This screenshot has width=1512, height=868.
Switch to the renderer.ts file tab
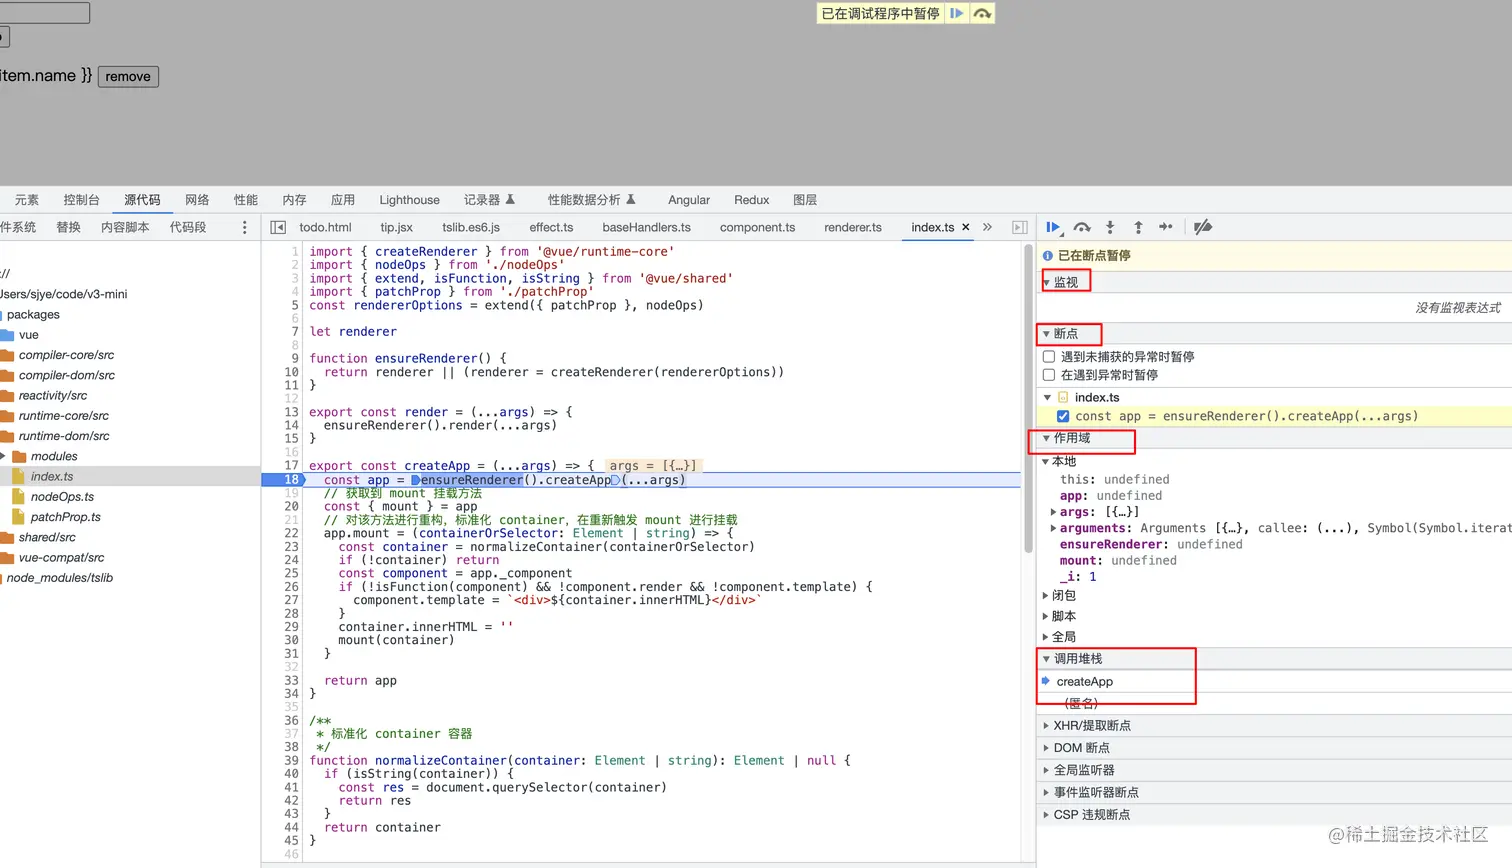pos(853,227)
